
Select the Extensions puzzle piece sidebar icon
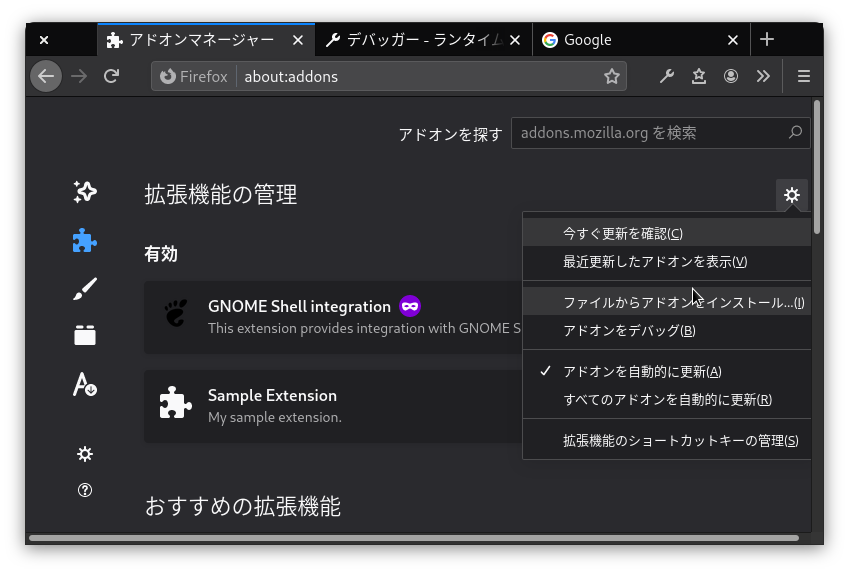click(85, 240)
